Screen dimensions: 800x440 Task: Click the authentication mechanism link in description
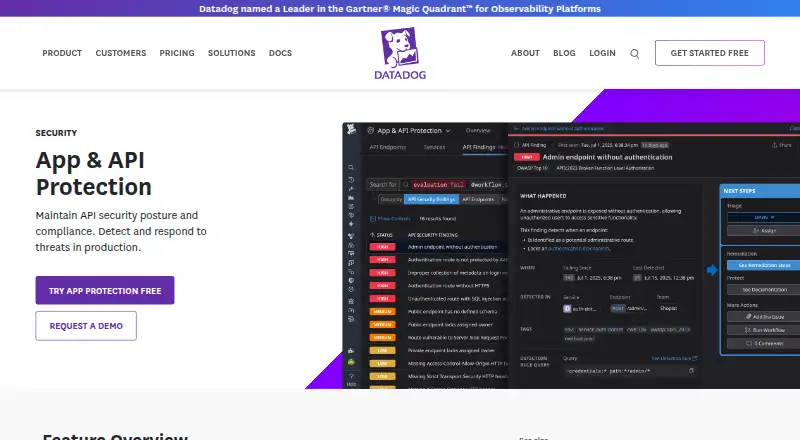point(579,249)
